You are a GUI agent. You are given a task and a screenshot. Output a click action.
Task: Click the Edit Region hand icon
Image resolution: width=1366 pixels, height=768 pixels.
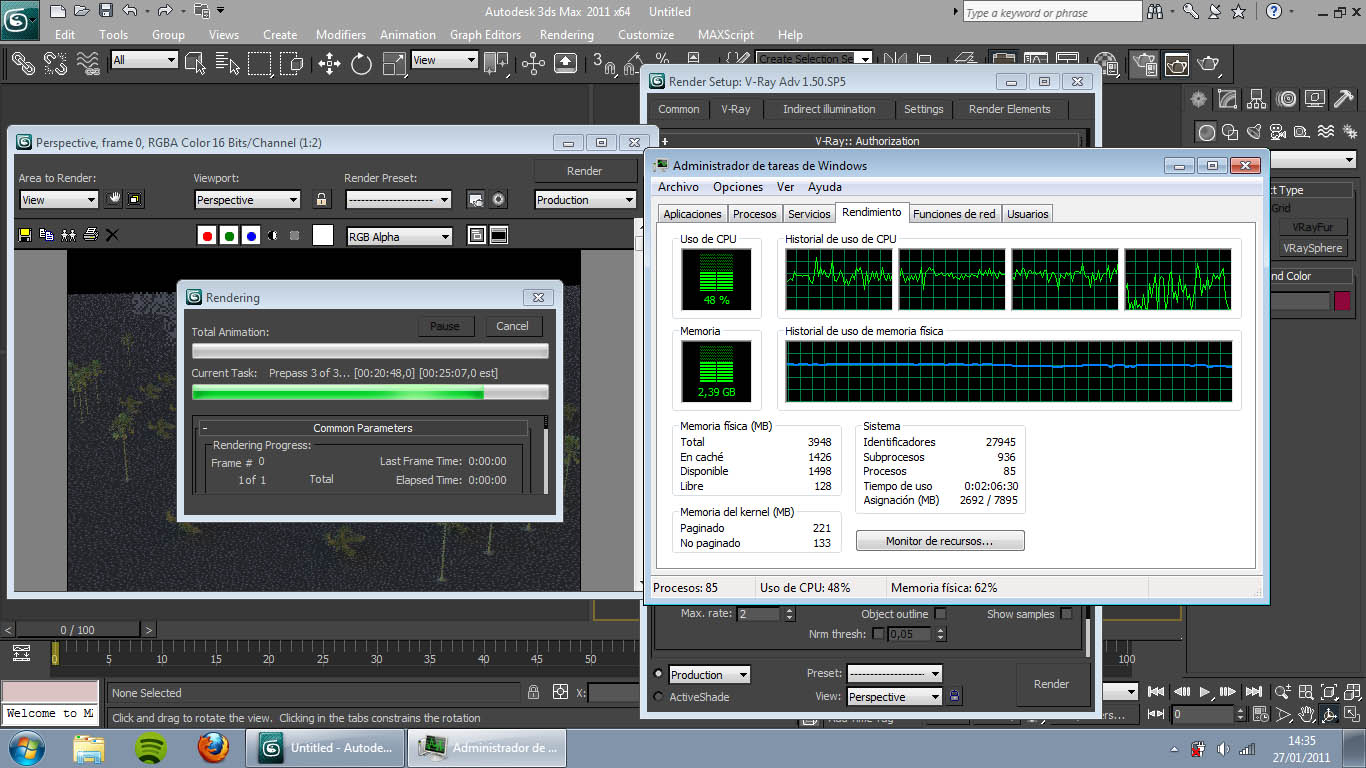(x=114, y=199)
